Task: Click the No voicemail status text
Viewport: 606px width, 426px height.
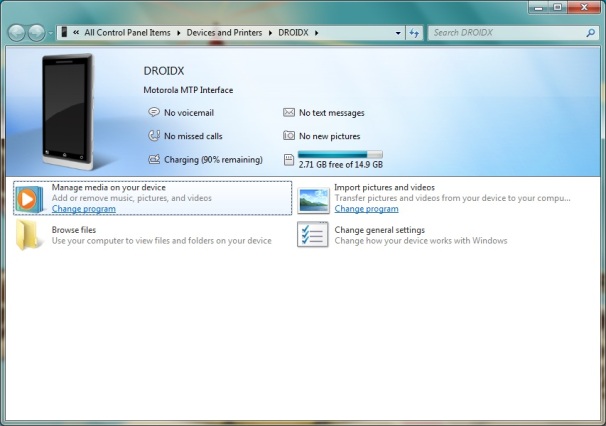Action: pos(189,113)
